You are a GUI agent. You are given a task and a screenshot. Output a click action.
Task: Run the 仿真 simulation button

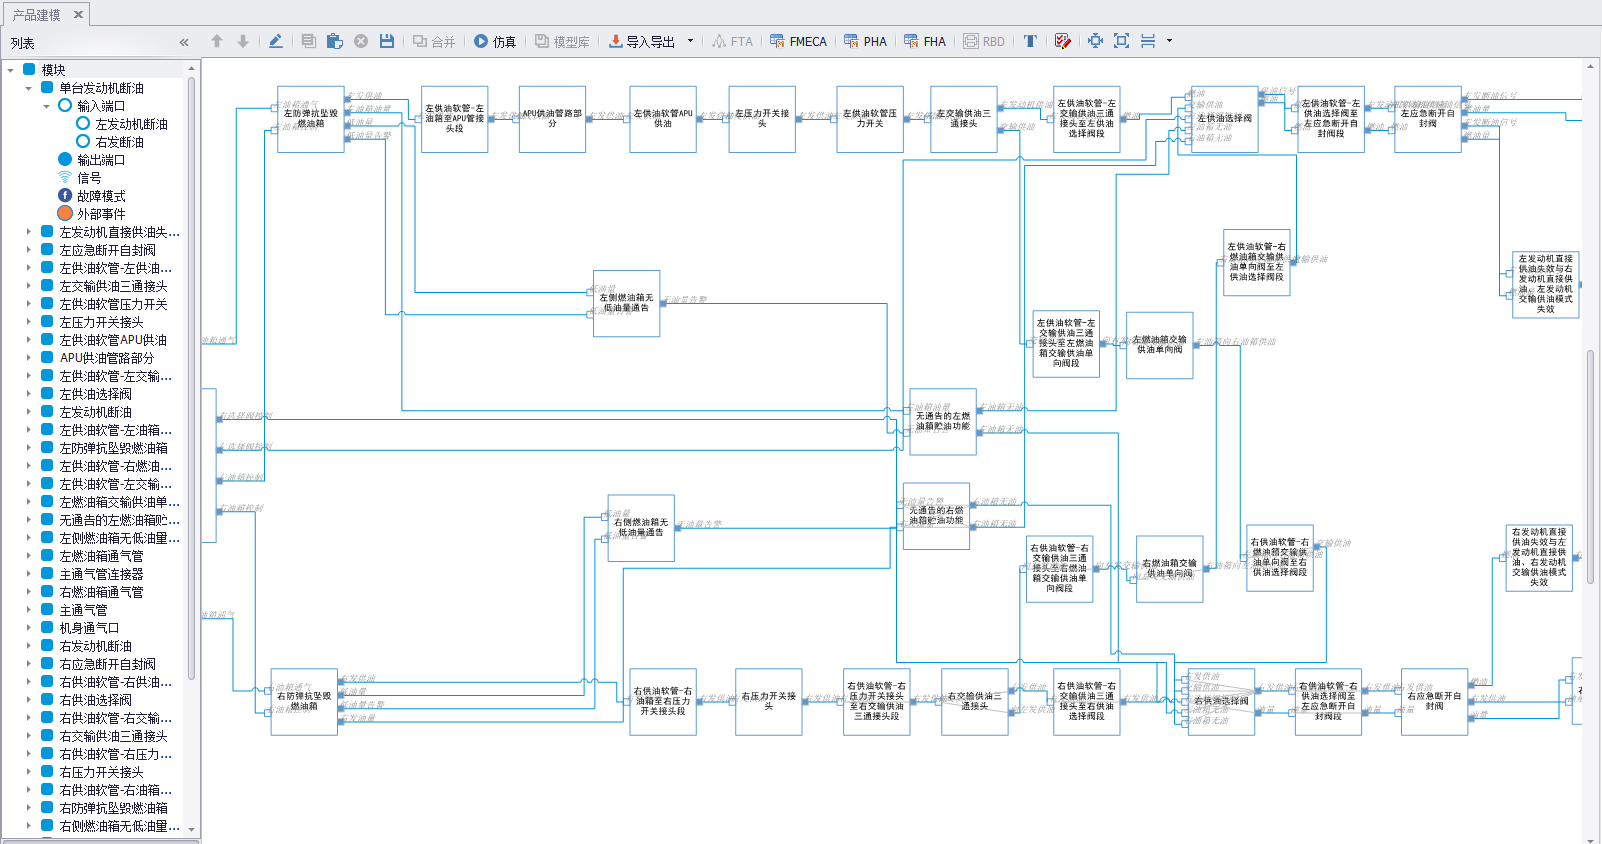(x=495, y=41)
